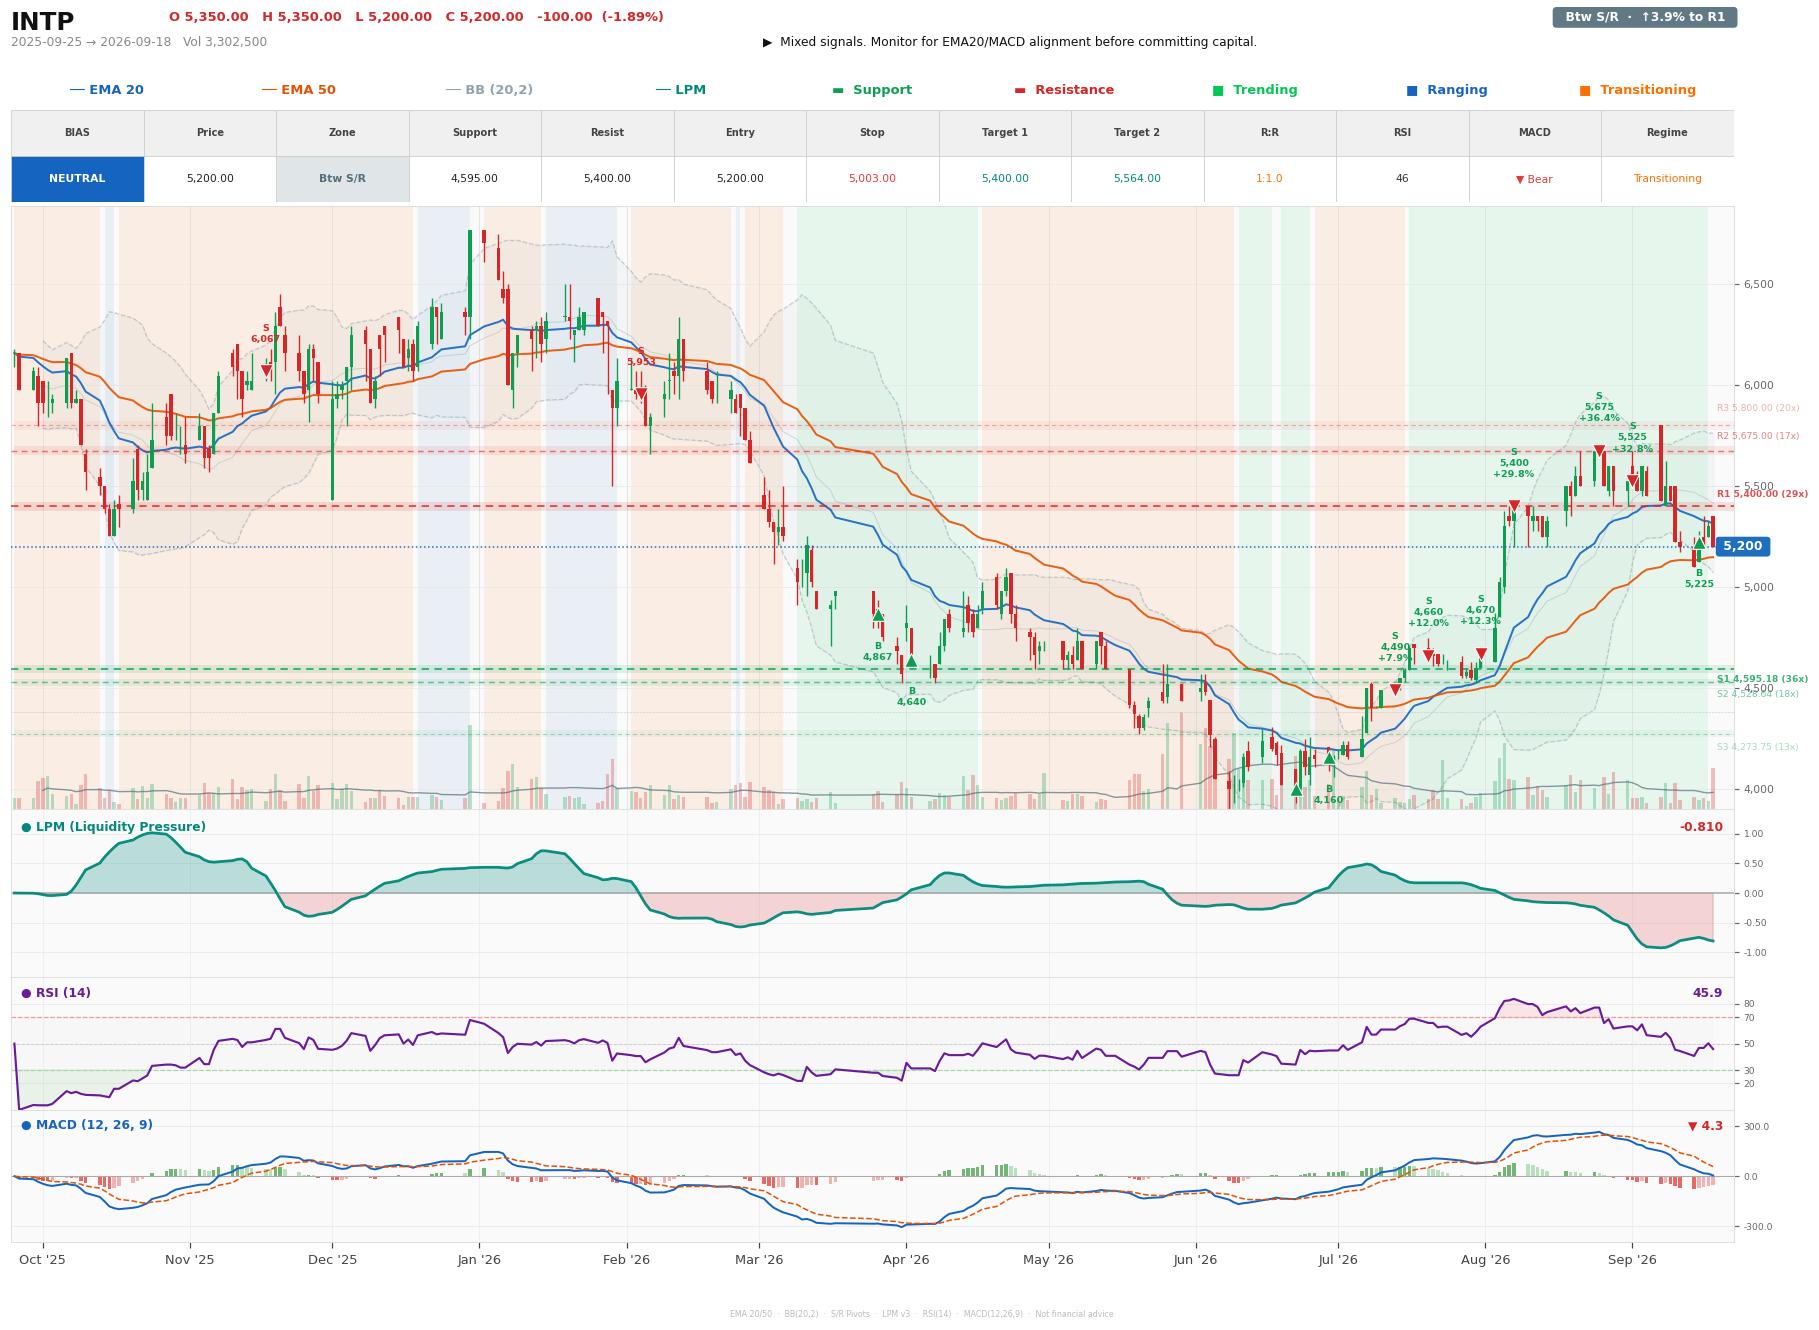This screenshot has height=1330, width=1819.
Task: Click the R3 5,800.00 resistance label
Action: coord(1757,408)
